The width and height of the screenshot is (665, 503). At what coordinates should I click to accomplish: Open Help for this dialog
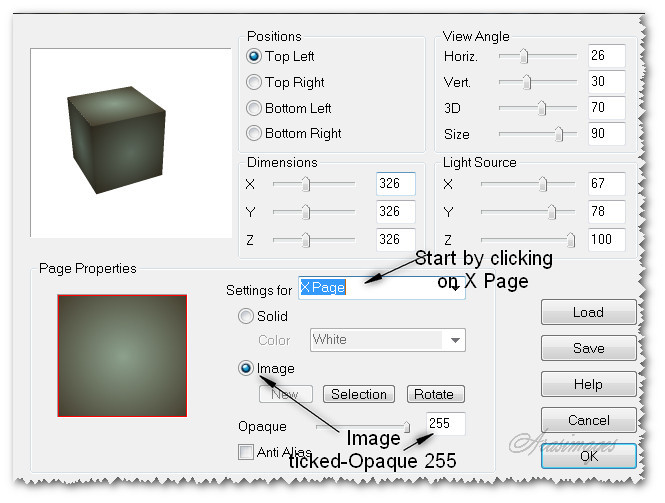(588, 384)
